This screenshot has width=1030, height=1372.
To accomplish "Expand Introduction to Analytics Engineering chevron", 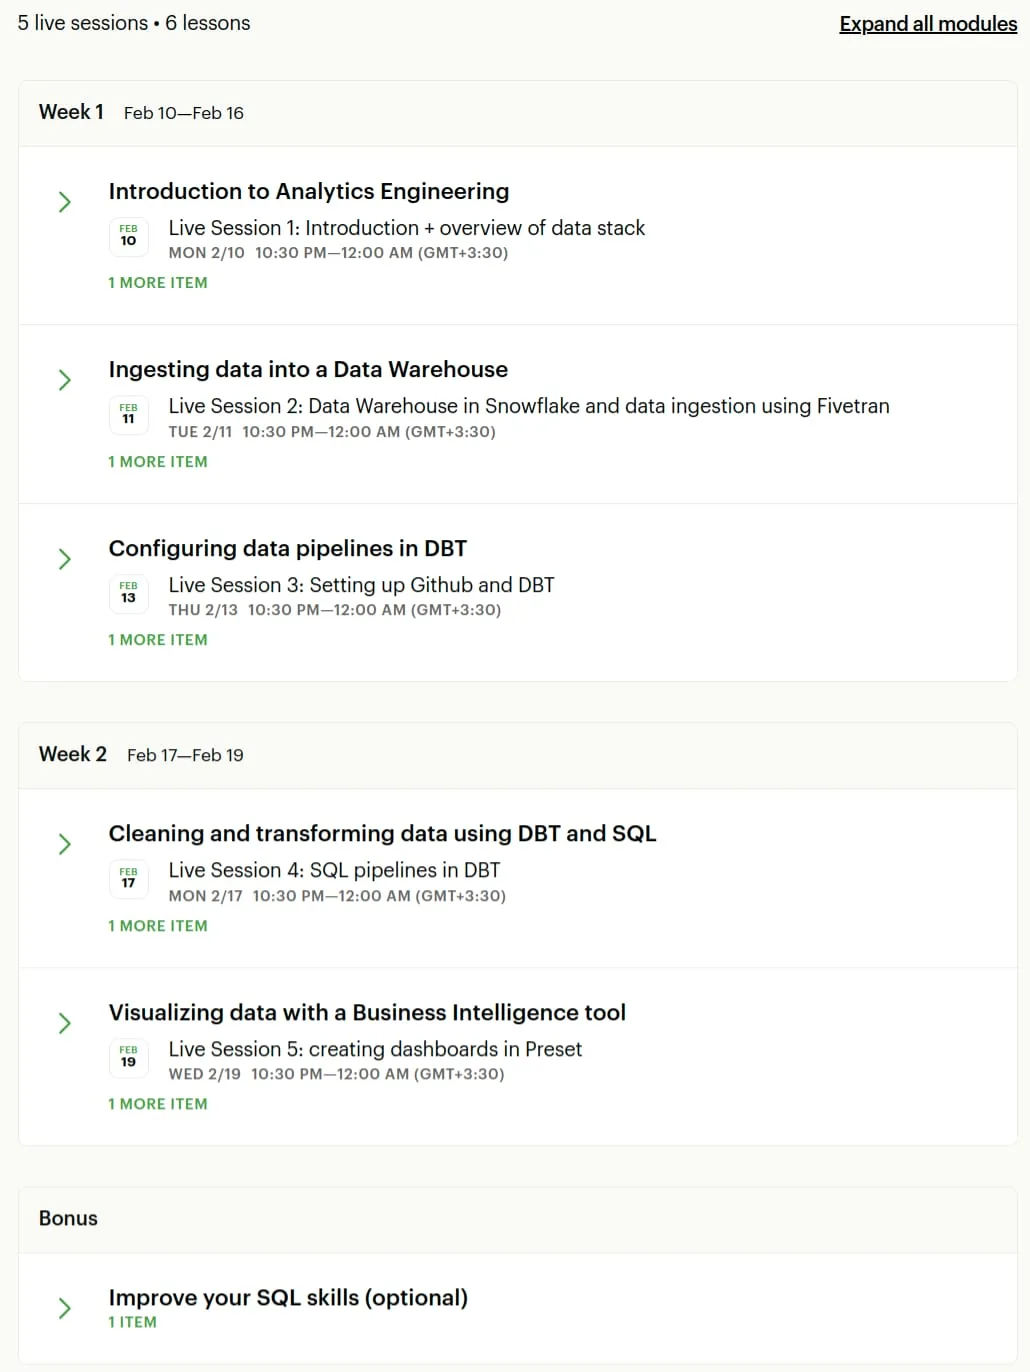I will pyautogui.click(x=65, y=202).
